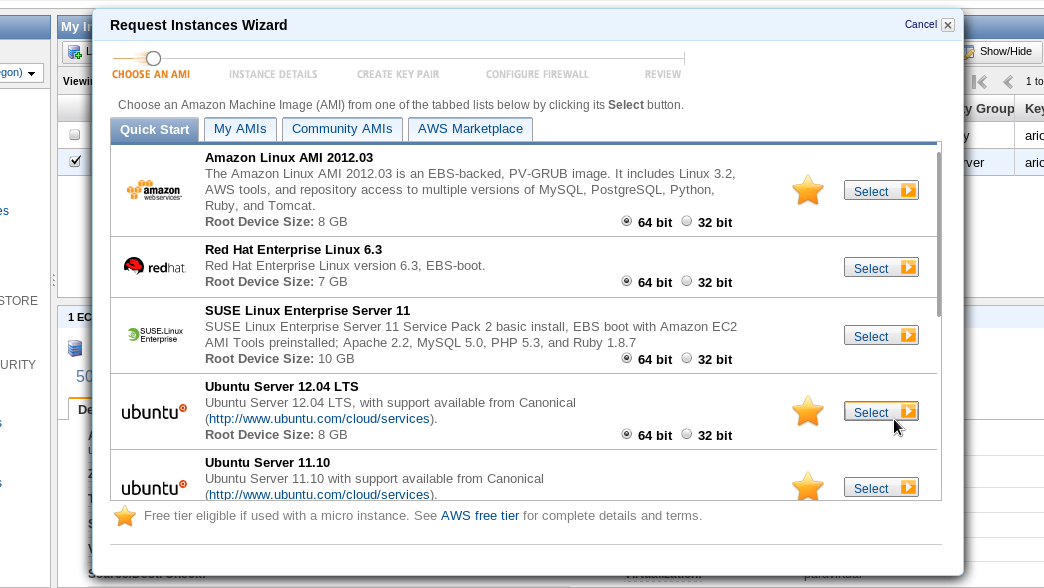Click the Show/Hide icon in background toolbar
1044x588 pixels.
click(x=969, y=52)
